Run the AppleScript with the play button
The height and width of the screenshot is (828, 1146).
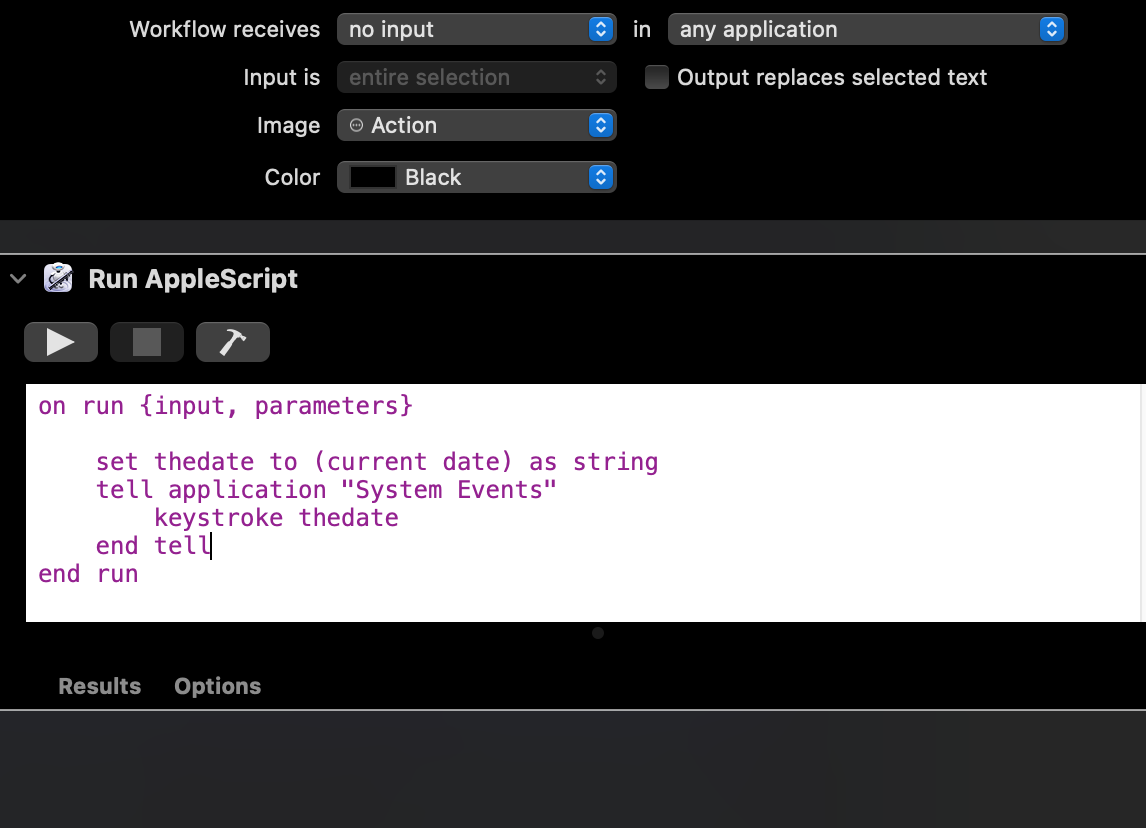[x=61, y=342]
